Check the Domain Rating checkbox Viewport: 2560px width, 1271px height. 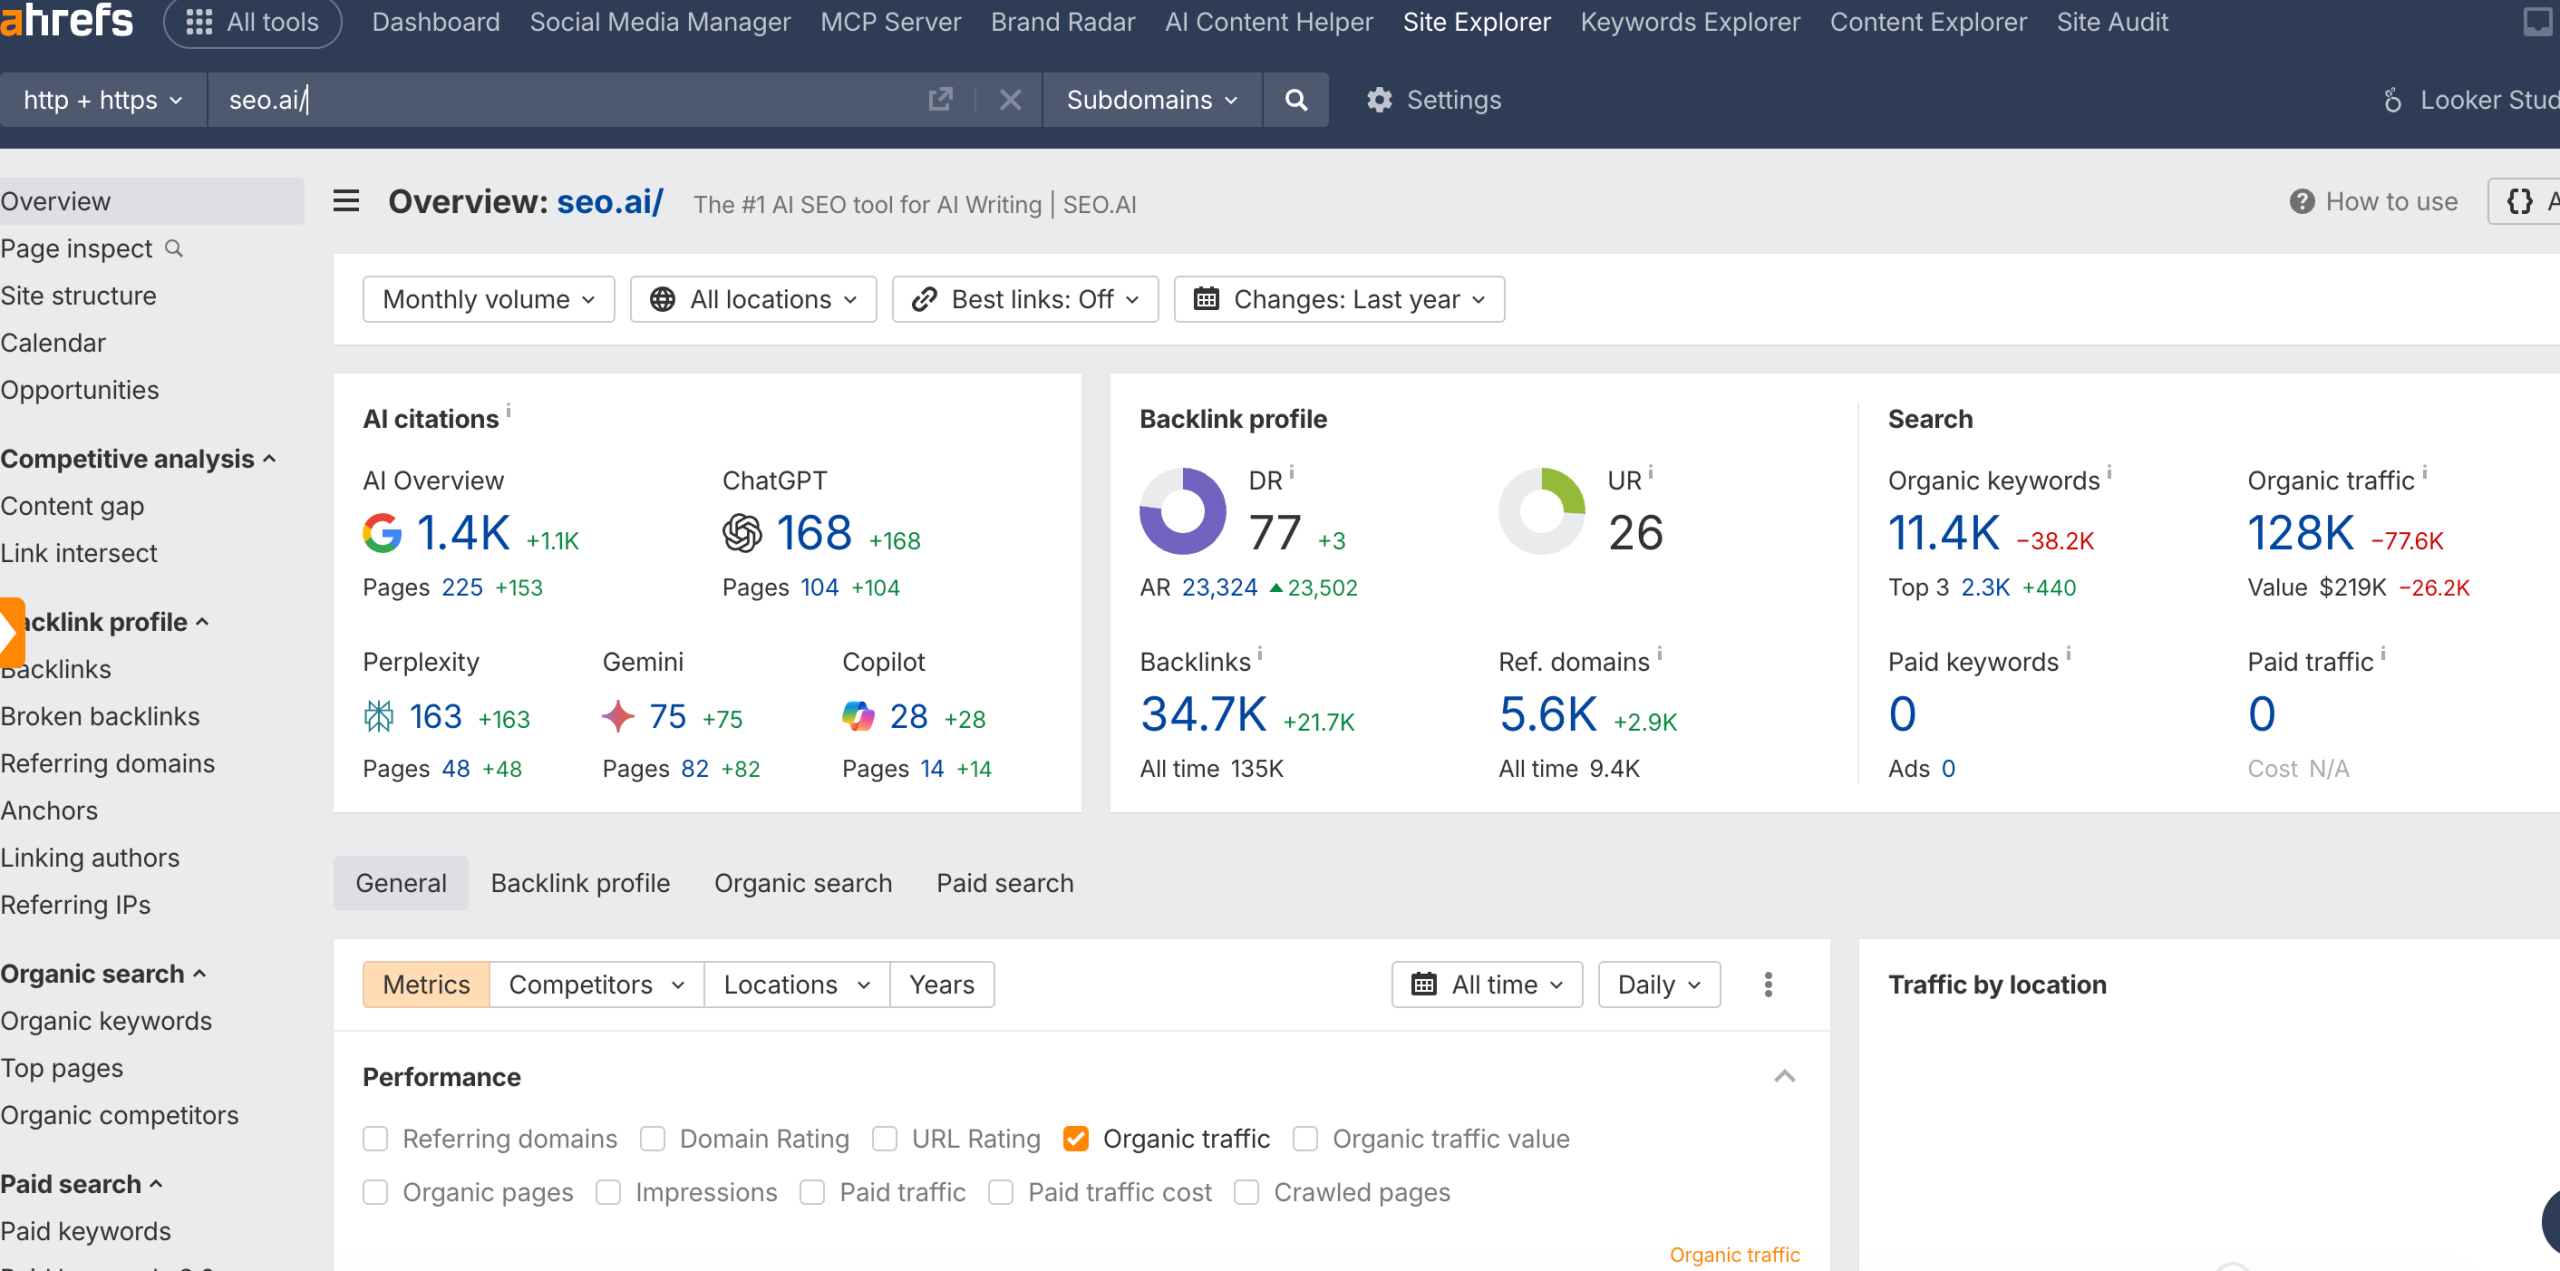[653, 1139]
